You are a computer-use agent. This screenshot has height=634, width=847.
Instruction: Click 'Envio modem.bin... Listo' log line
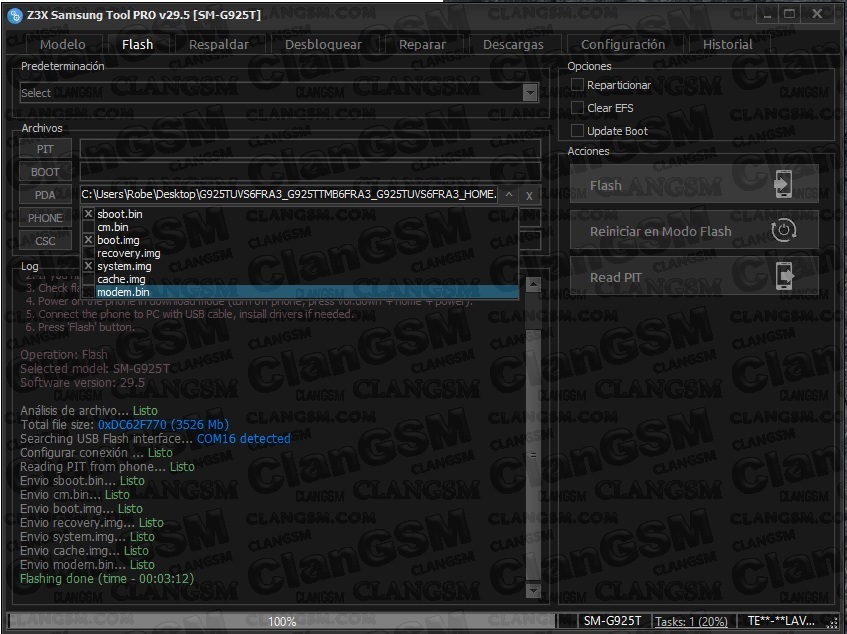point(88,565)
